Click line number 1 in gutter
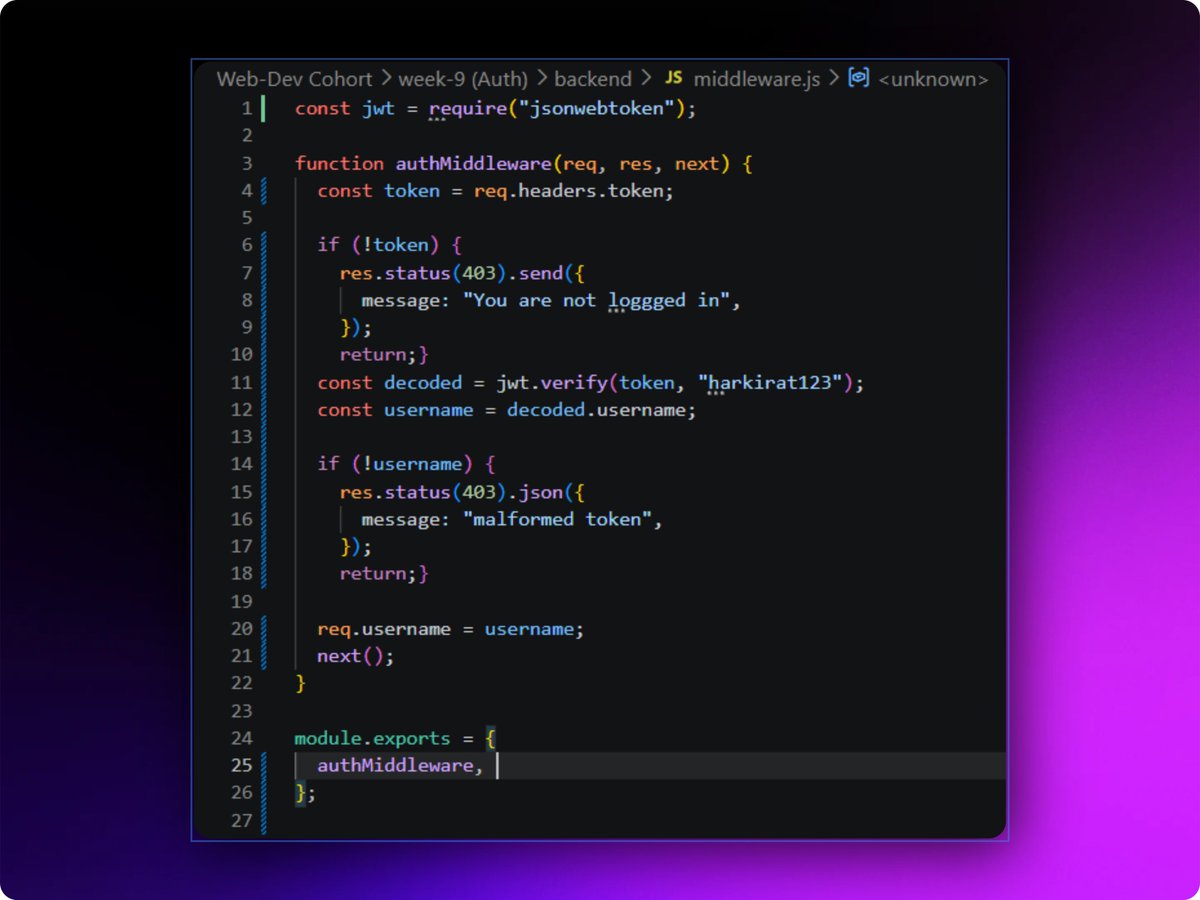Viewport: 1200px width, 900px height. tap(246, 108)
